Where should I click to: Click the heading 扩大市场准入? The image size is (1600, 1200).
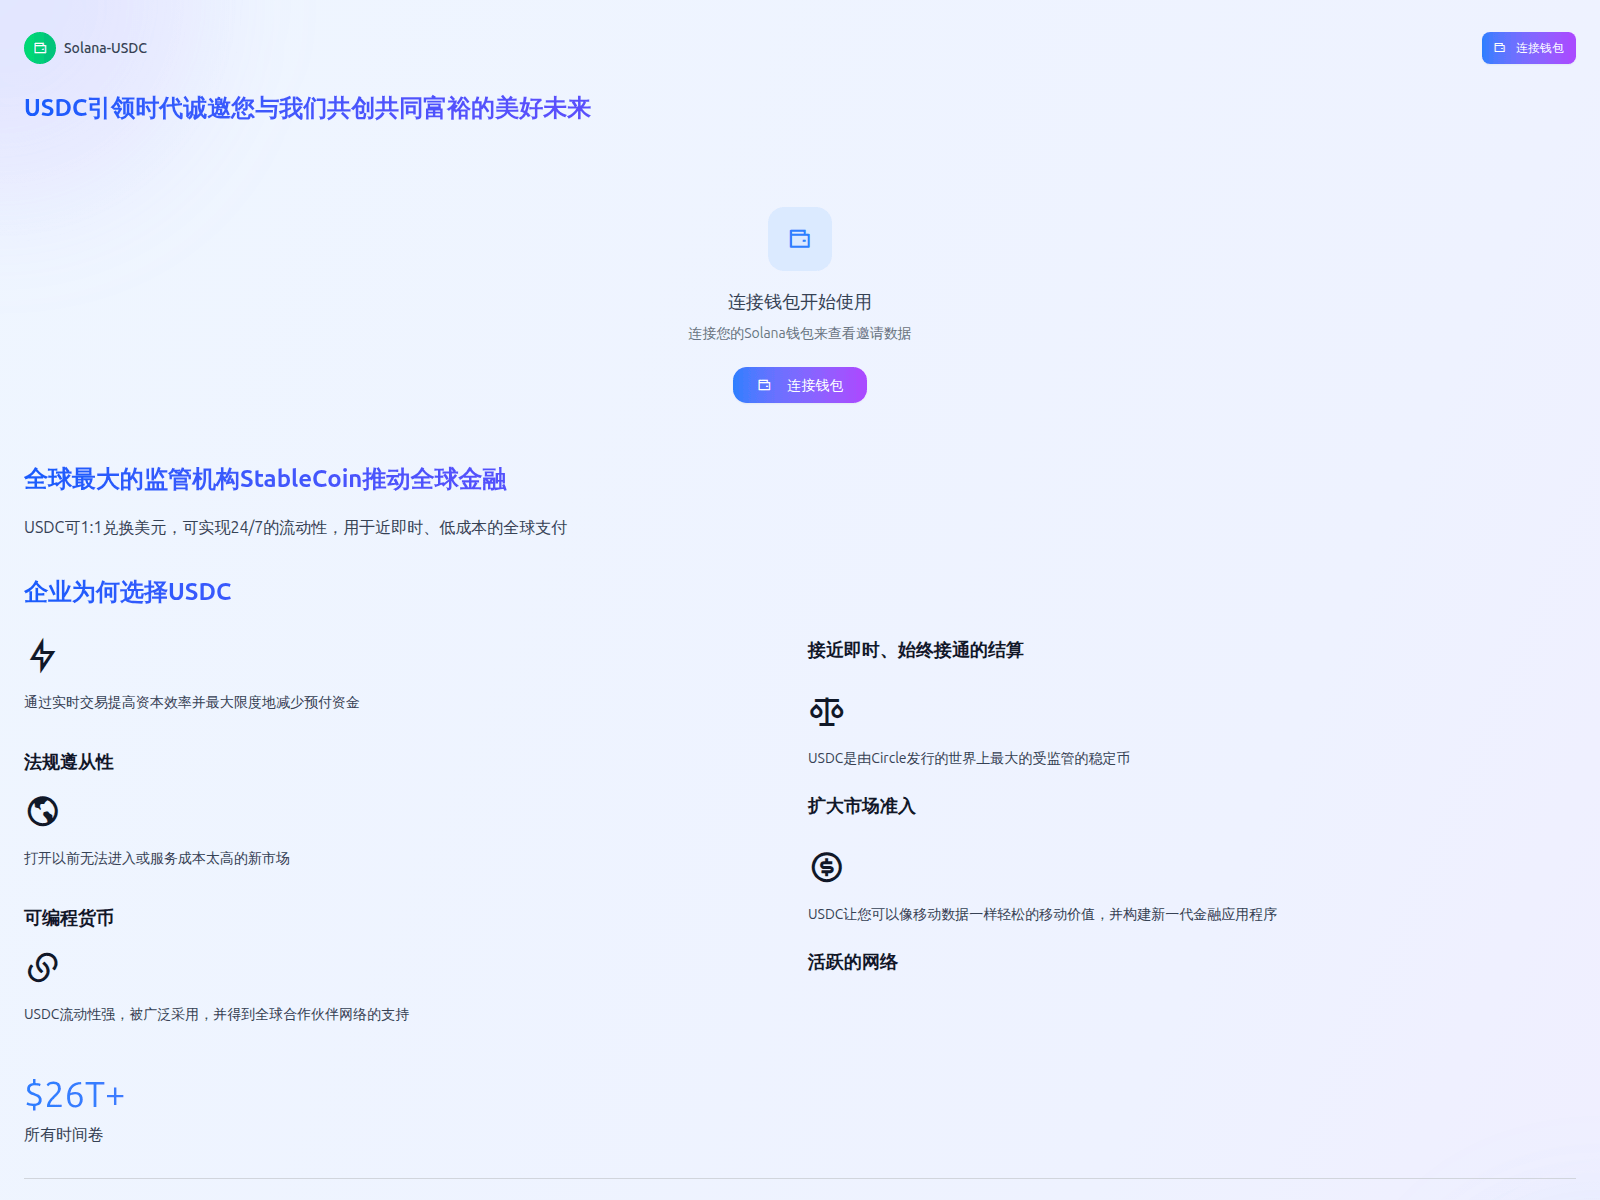click(x=862, y=806)
